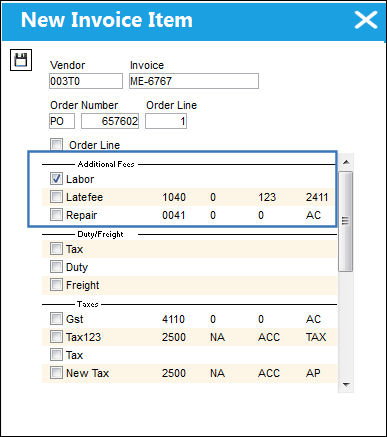The width and height of the screenshot is (387, 437).
Task: Select the NA value in Tax123 row
Action: (x=218, y=337)
